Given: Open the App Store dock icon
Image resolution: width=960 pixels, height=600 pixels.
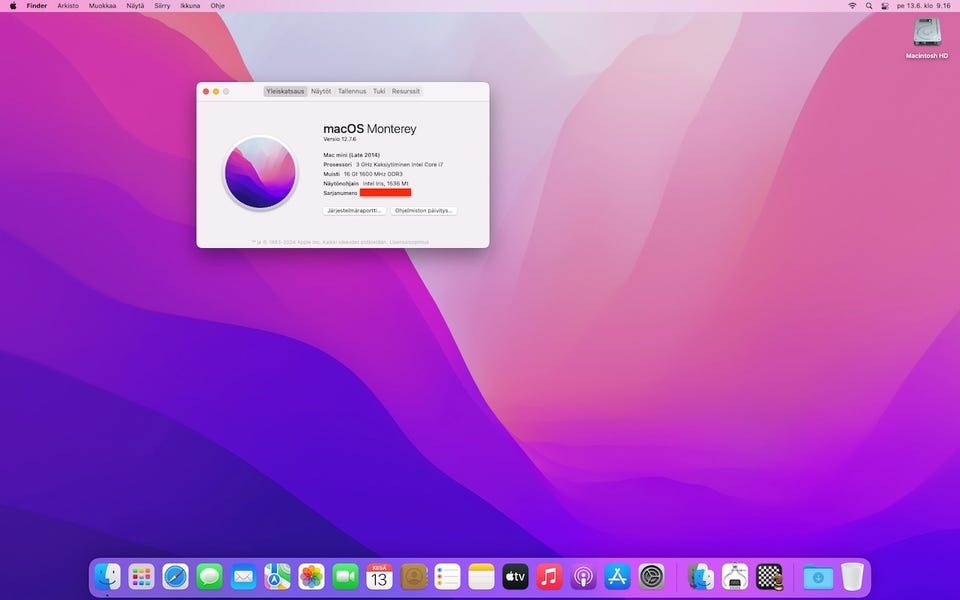Looking at the screenshot, I should [617, 576].
